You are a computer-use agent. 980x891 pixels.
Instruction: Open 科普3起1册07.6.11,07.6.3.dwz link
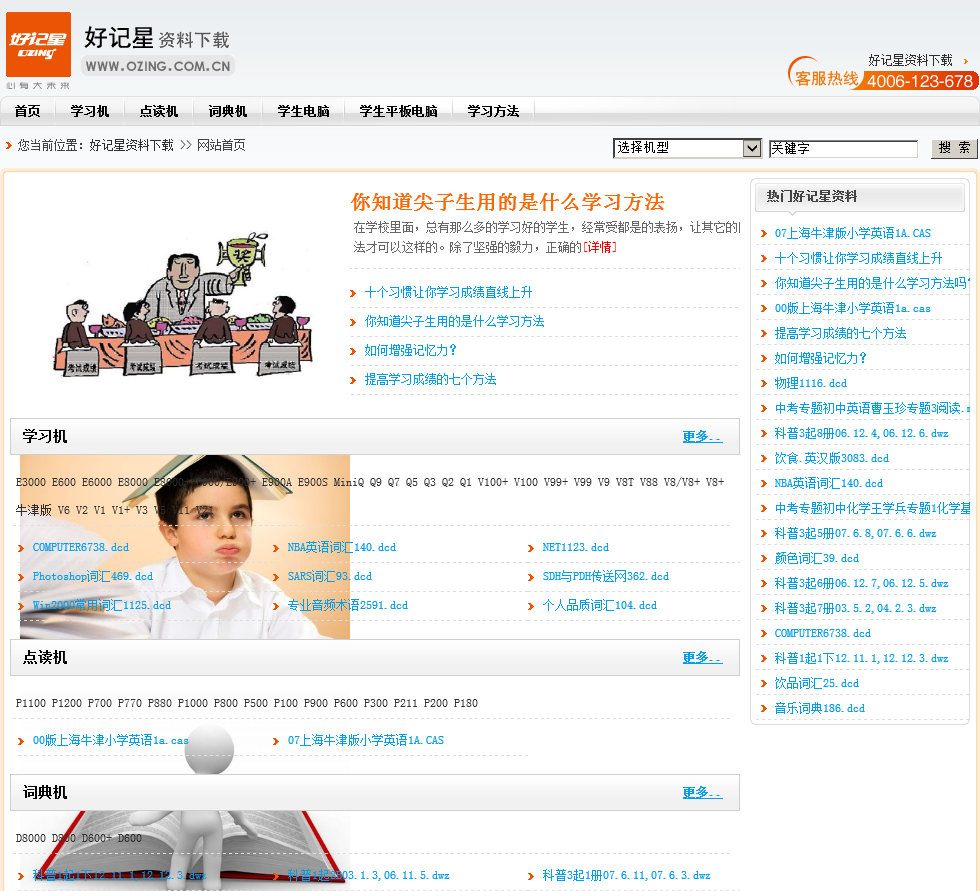click(x=626, y=875)
